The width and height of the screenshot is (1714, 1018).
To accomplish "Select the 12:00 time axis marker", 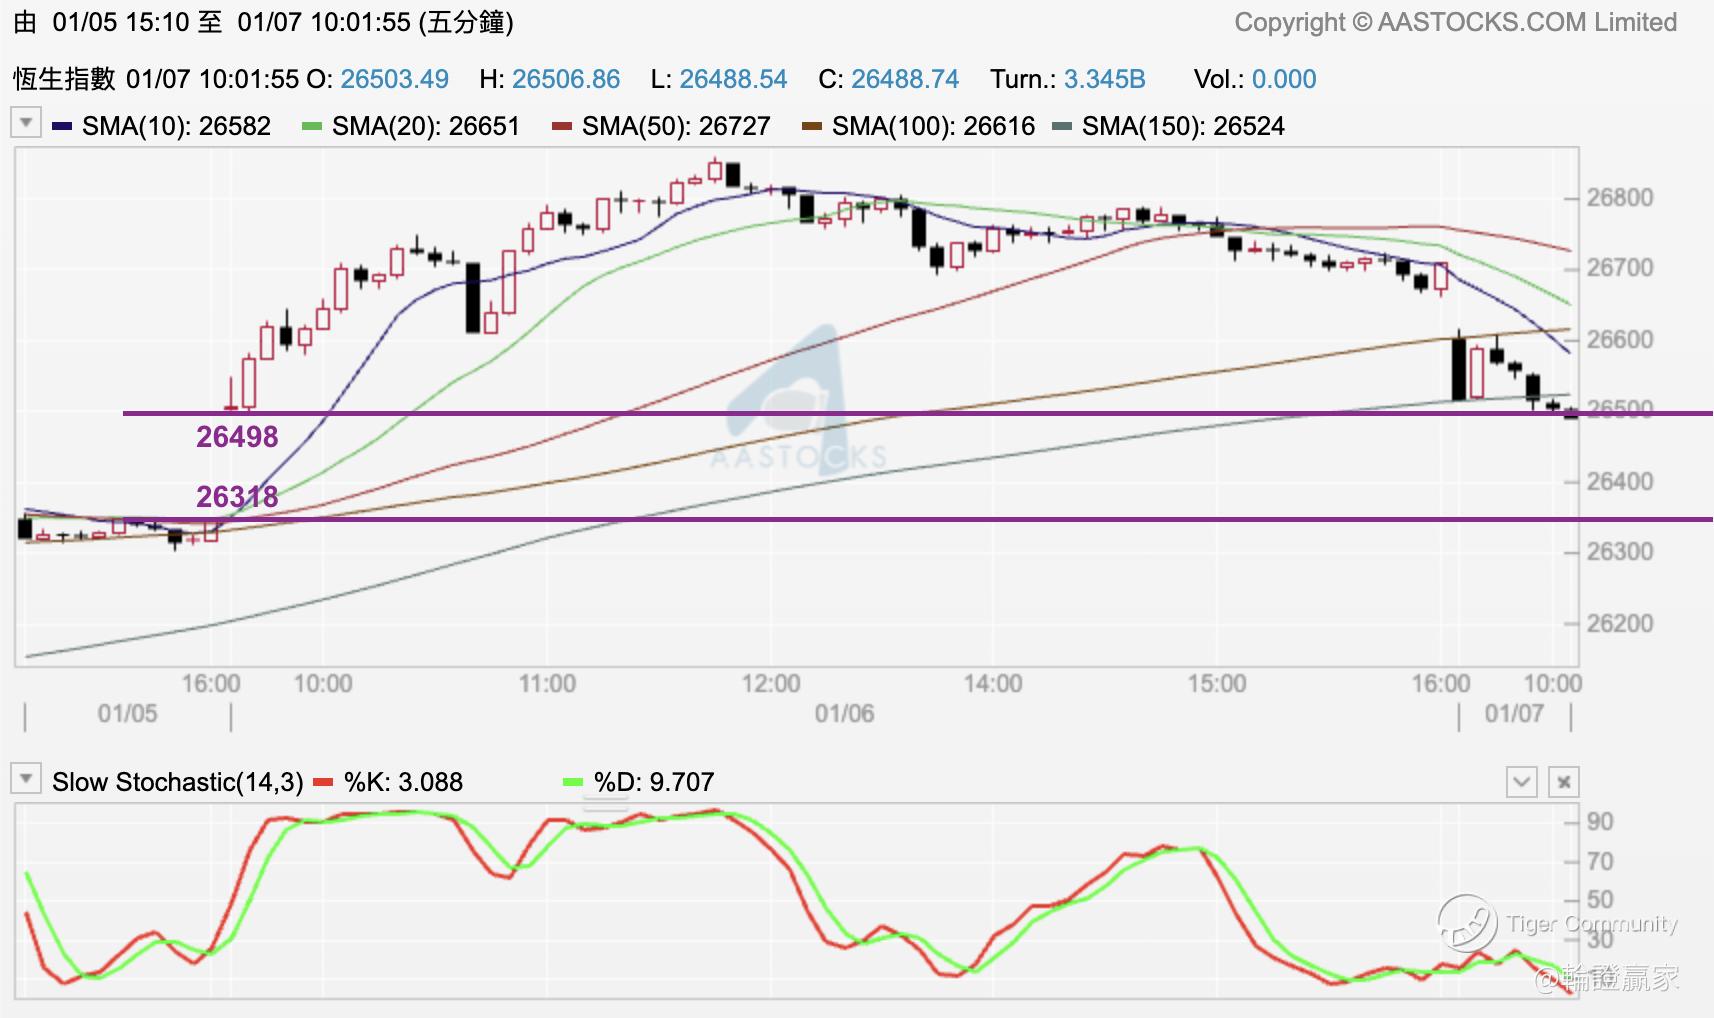I will tap(771, 684).
